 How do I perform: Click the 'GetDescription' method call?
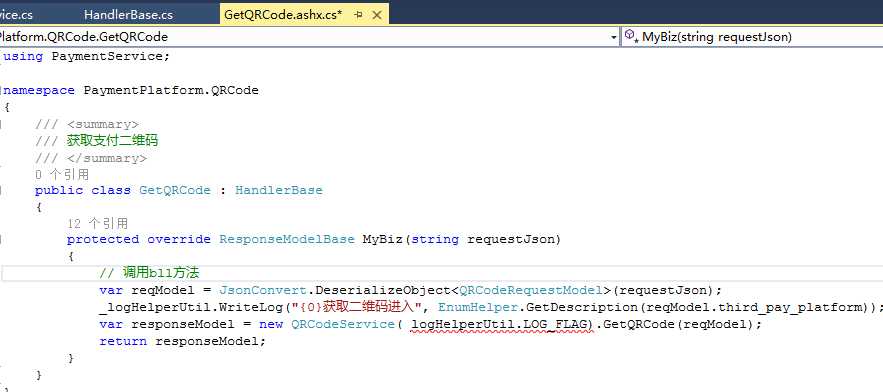(x=582, y=307)
